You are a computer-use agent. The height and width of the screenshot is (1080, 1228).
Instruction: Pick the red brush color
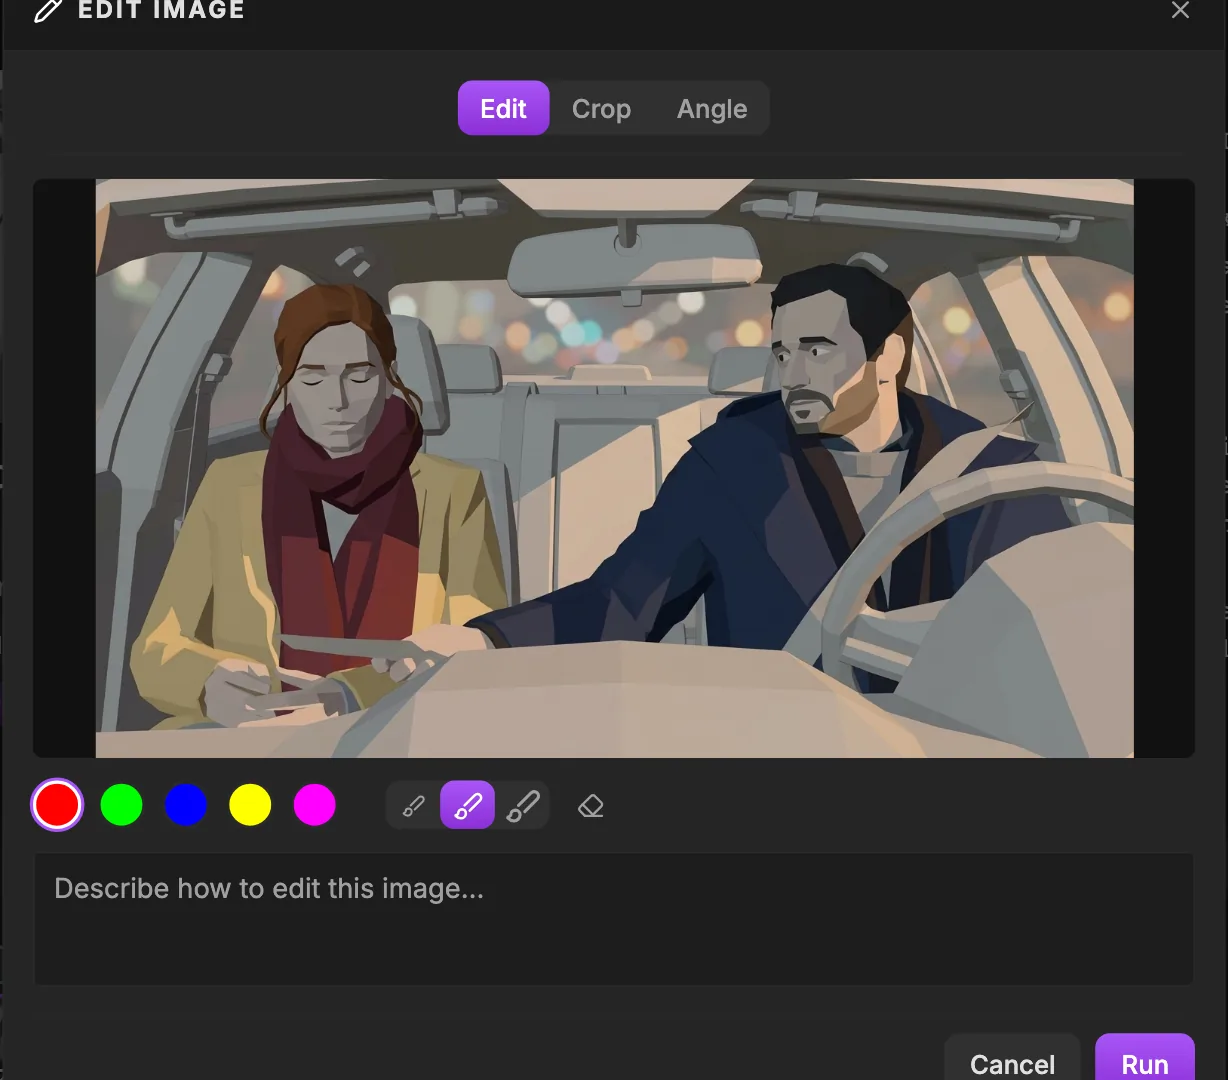pos(57,805)
